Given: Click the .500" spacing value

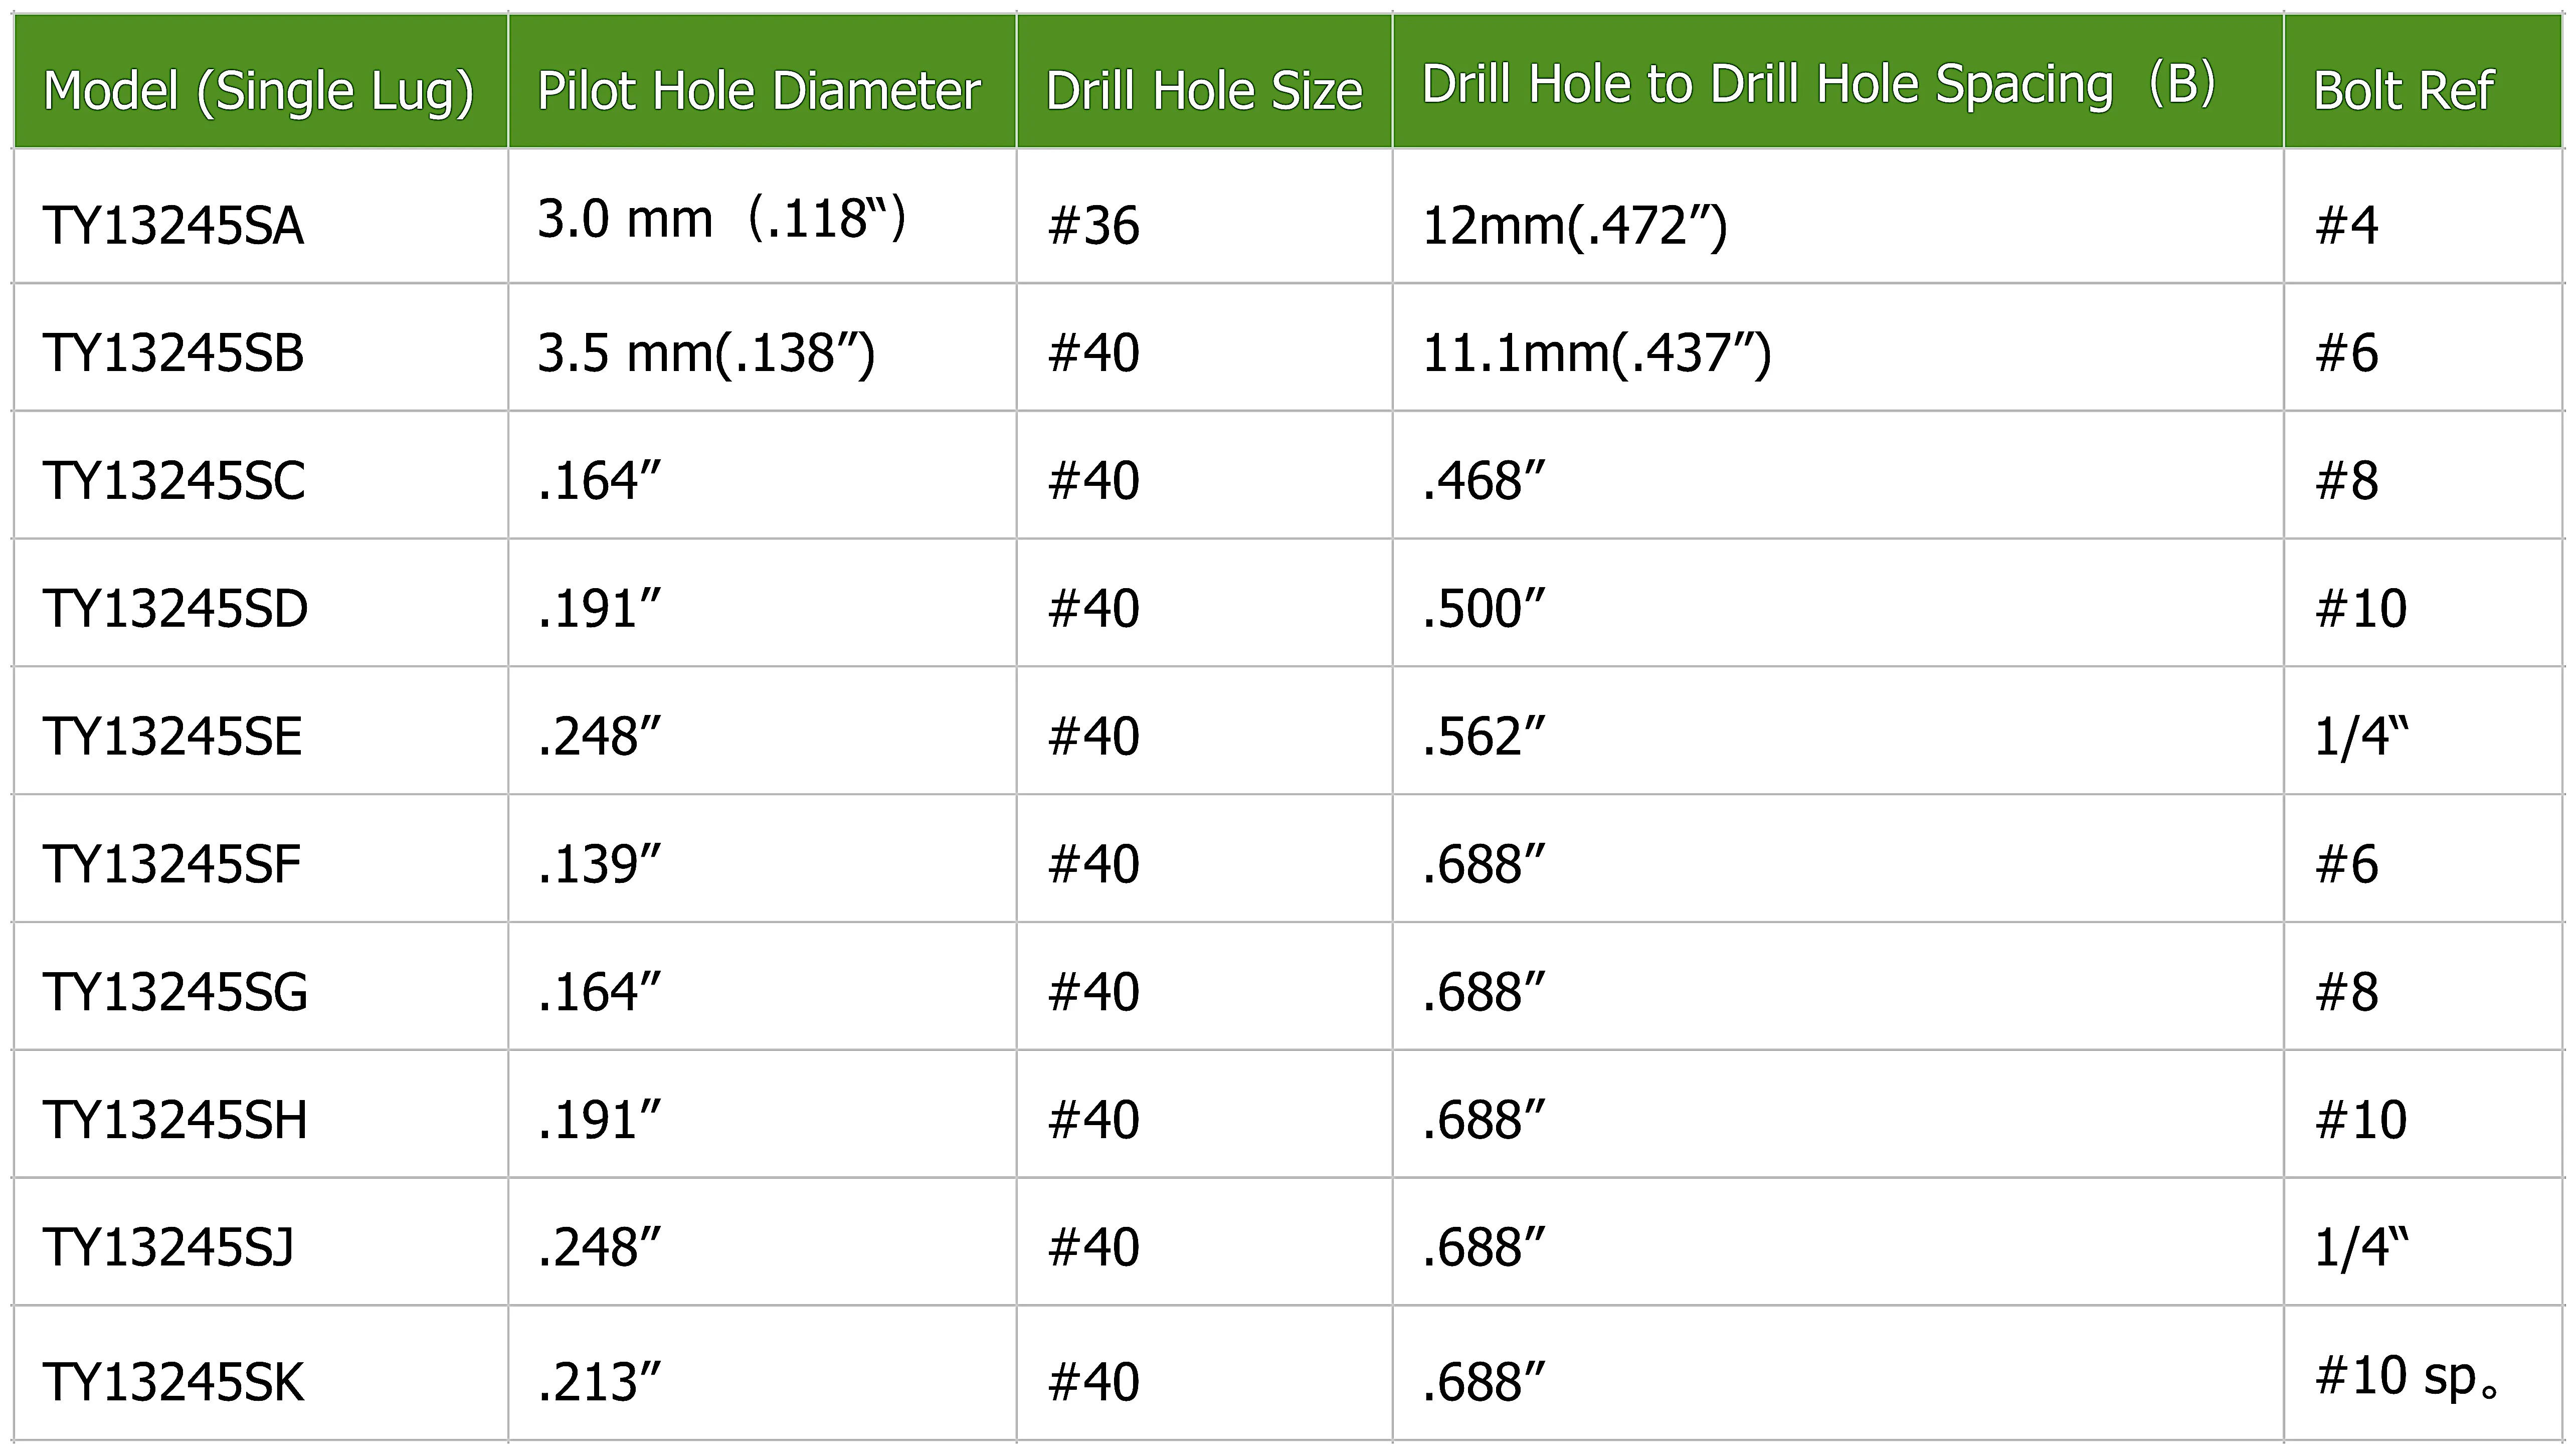Looking at the screenshot, I should (x=1483, y=608).
